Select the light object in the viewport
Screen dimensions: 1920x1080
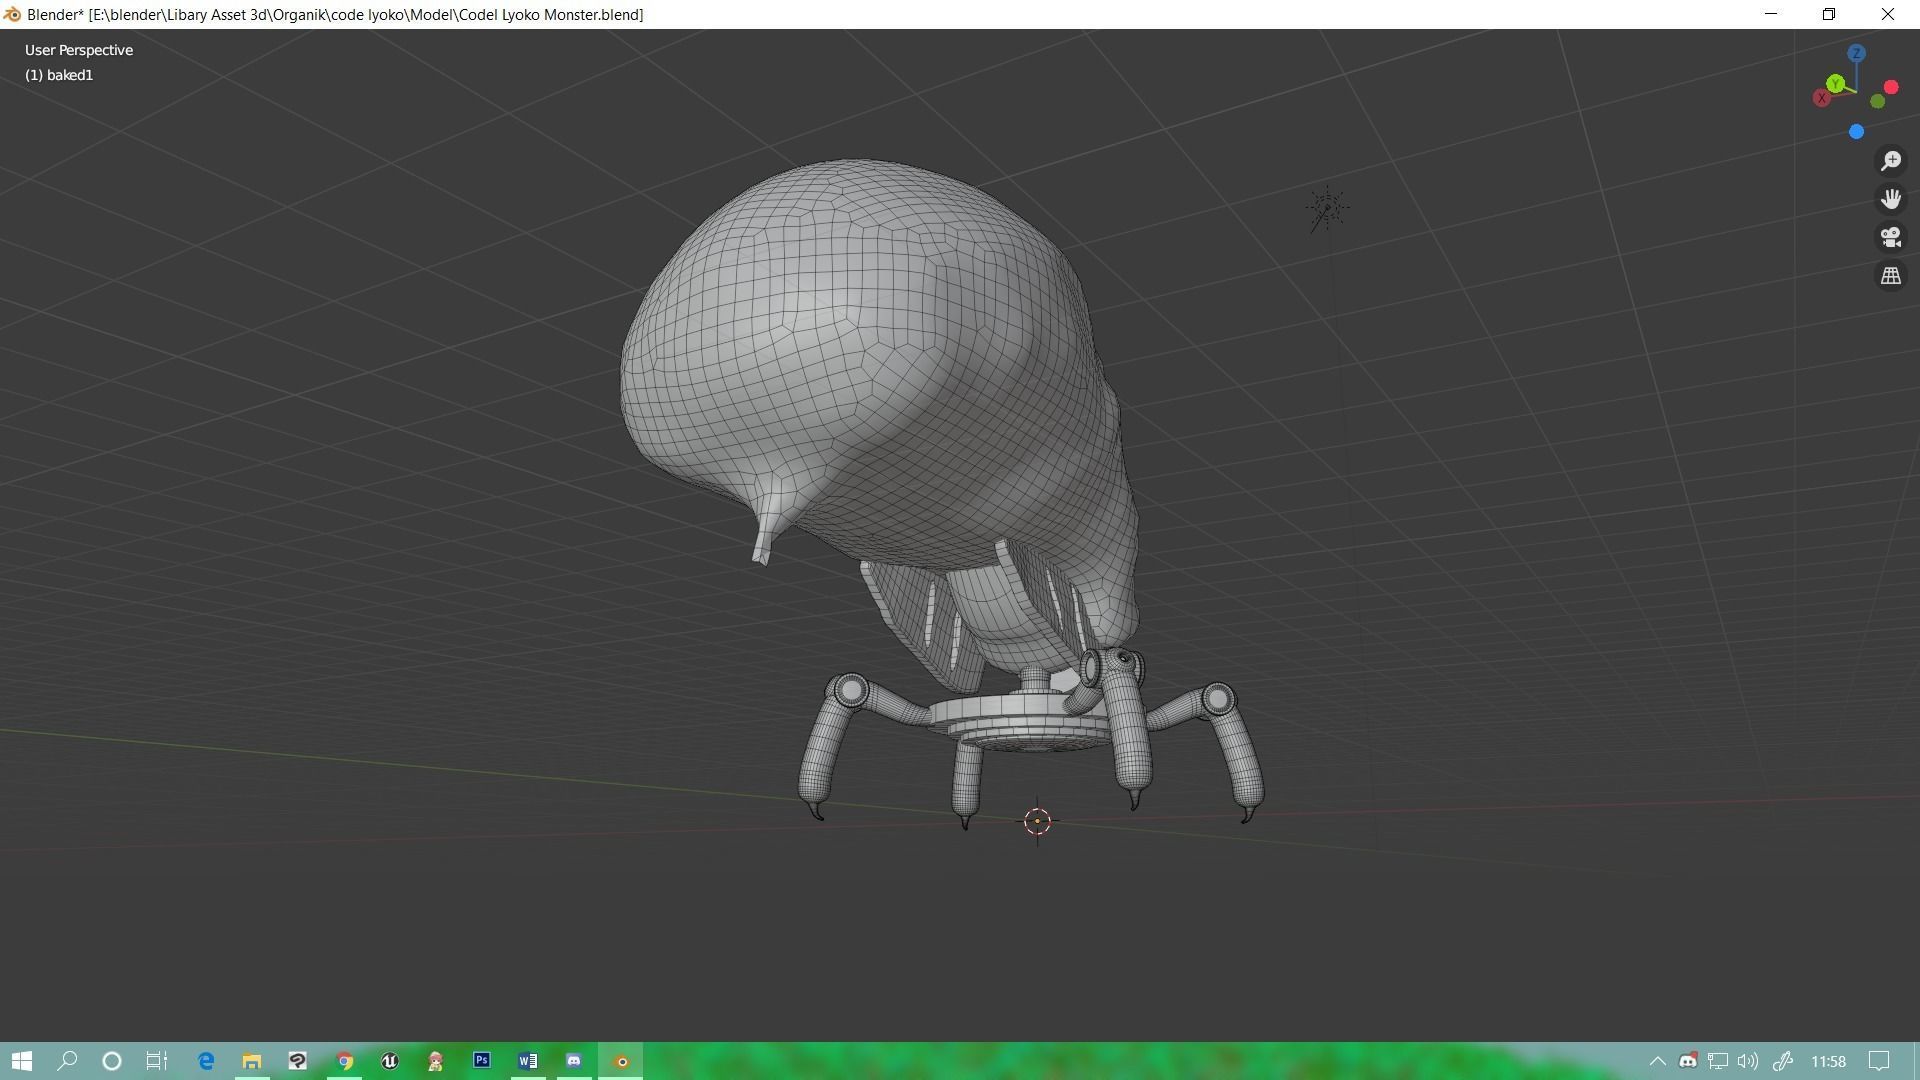1327,208
